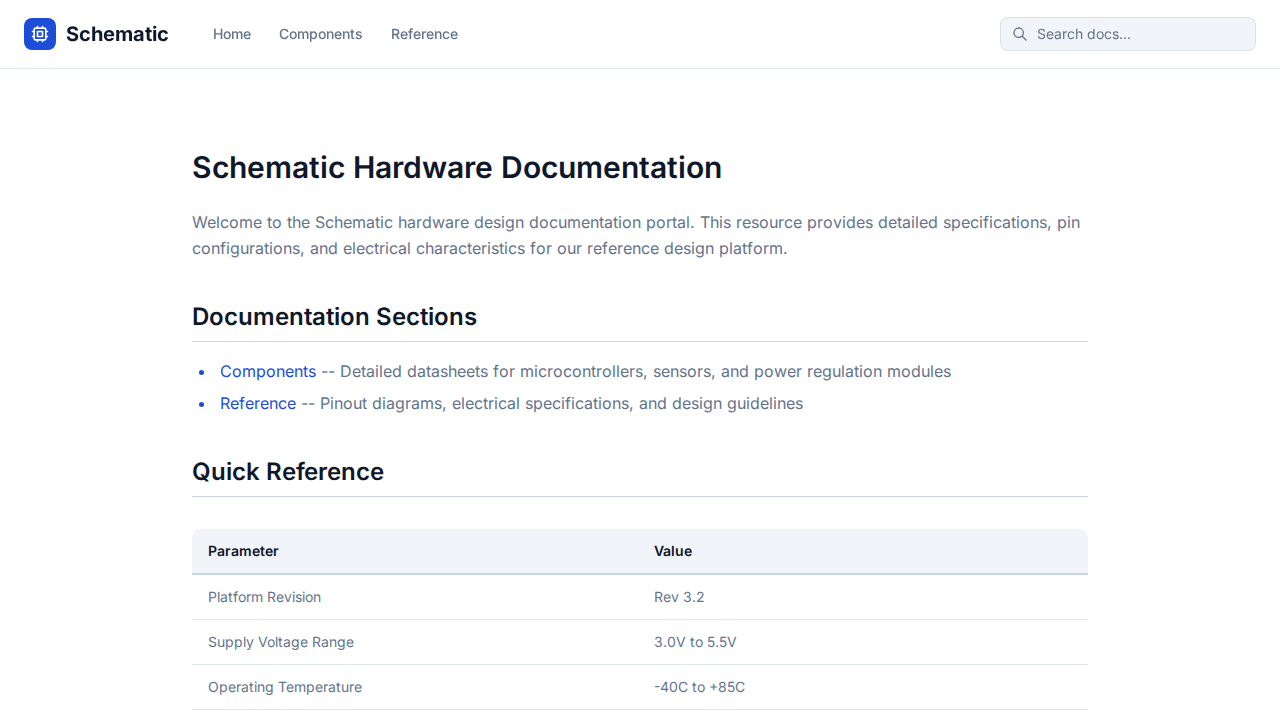Select the Rev 3.2 value cell

tap(679, 597)
